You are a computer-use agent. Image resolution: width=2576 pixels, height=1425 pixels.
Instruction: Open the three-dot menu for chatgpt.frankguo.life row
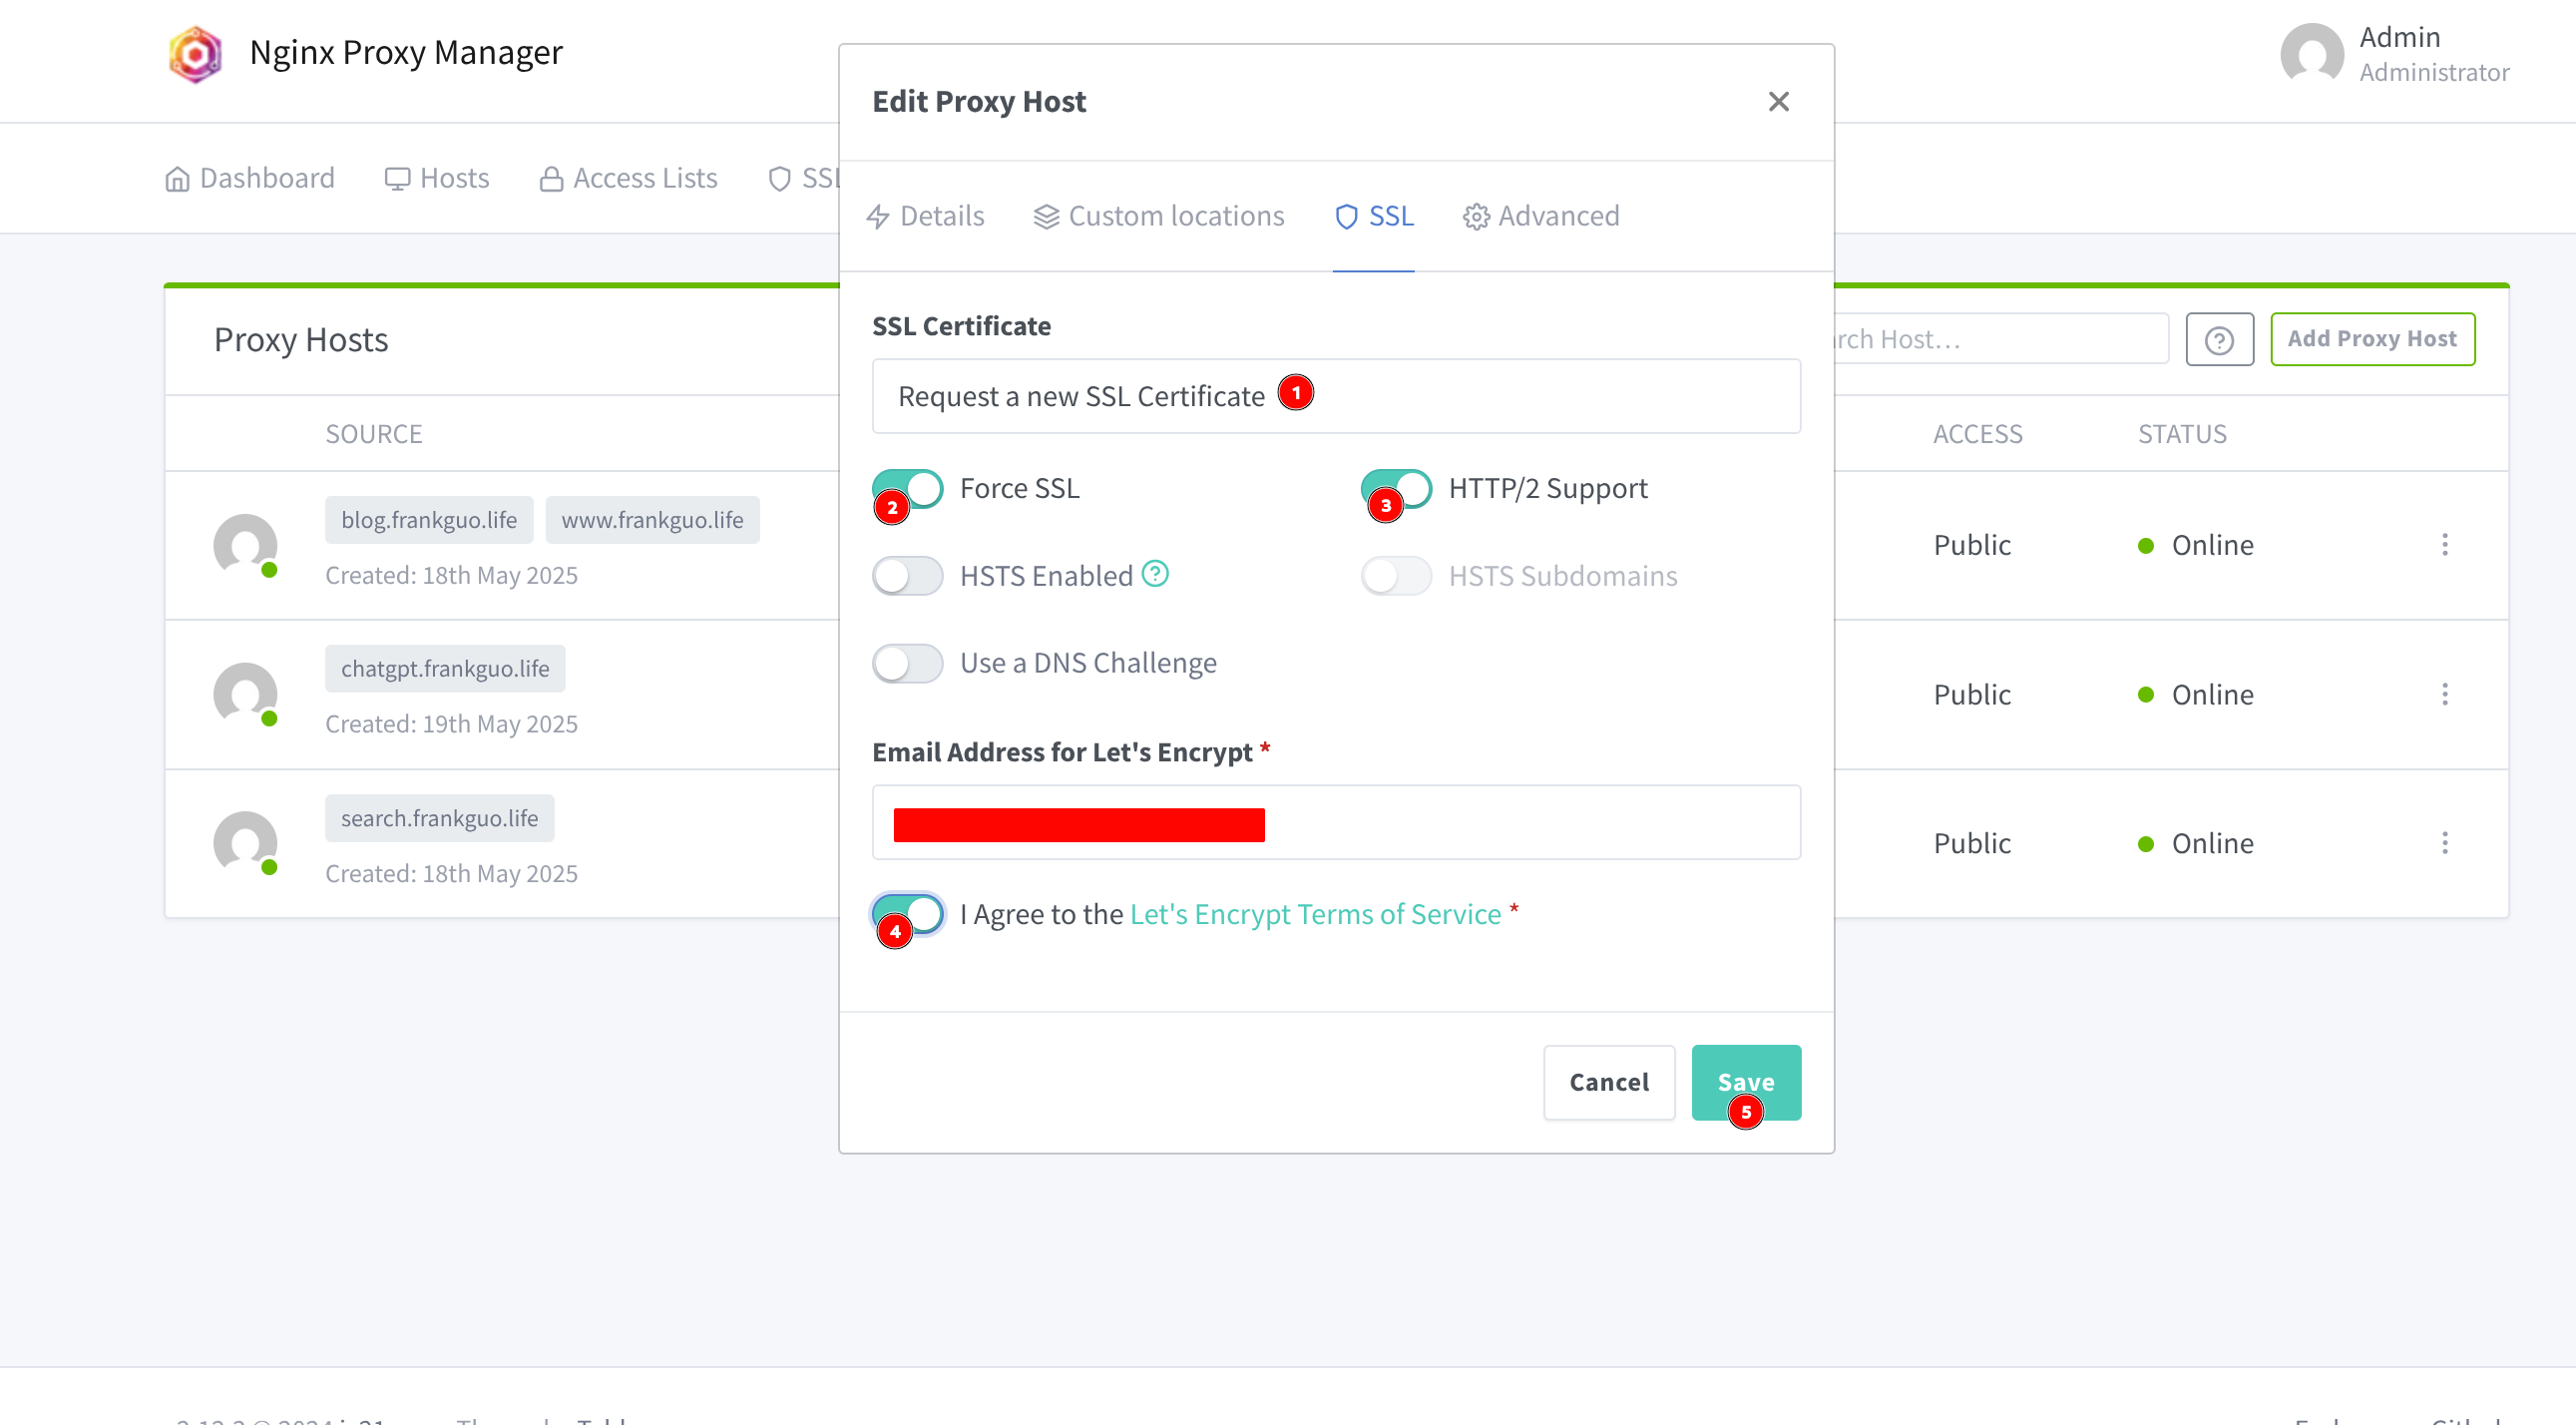click(x=2444, y=694)
